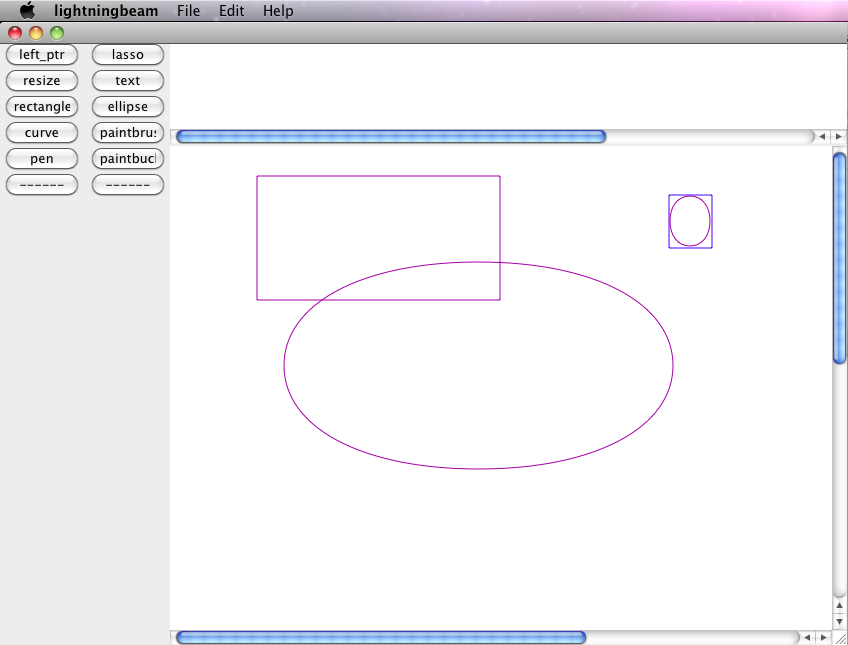Click the small ellipse inside the blue square

tap(690, 221)
